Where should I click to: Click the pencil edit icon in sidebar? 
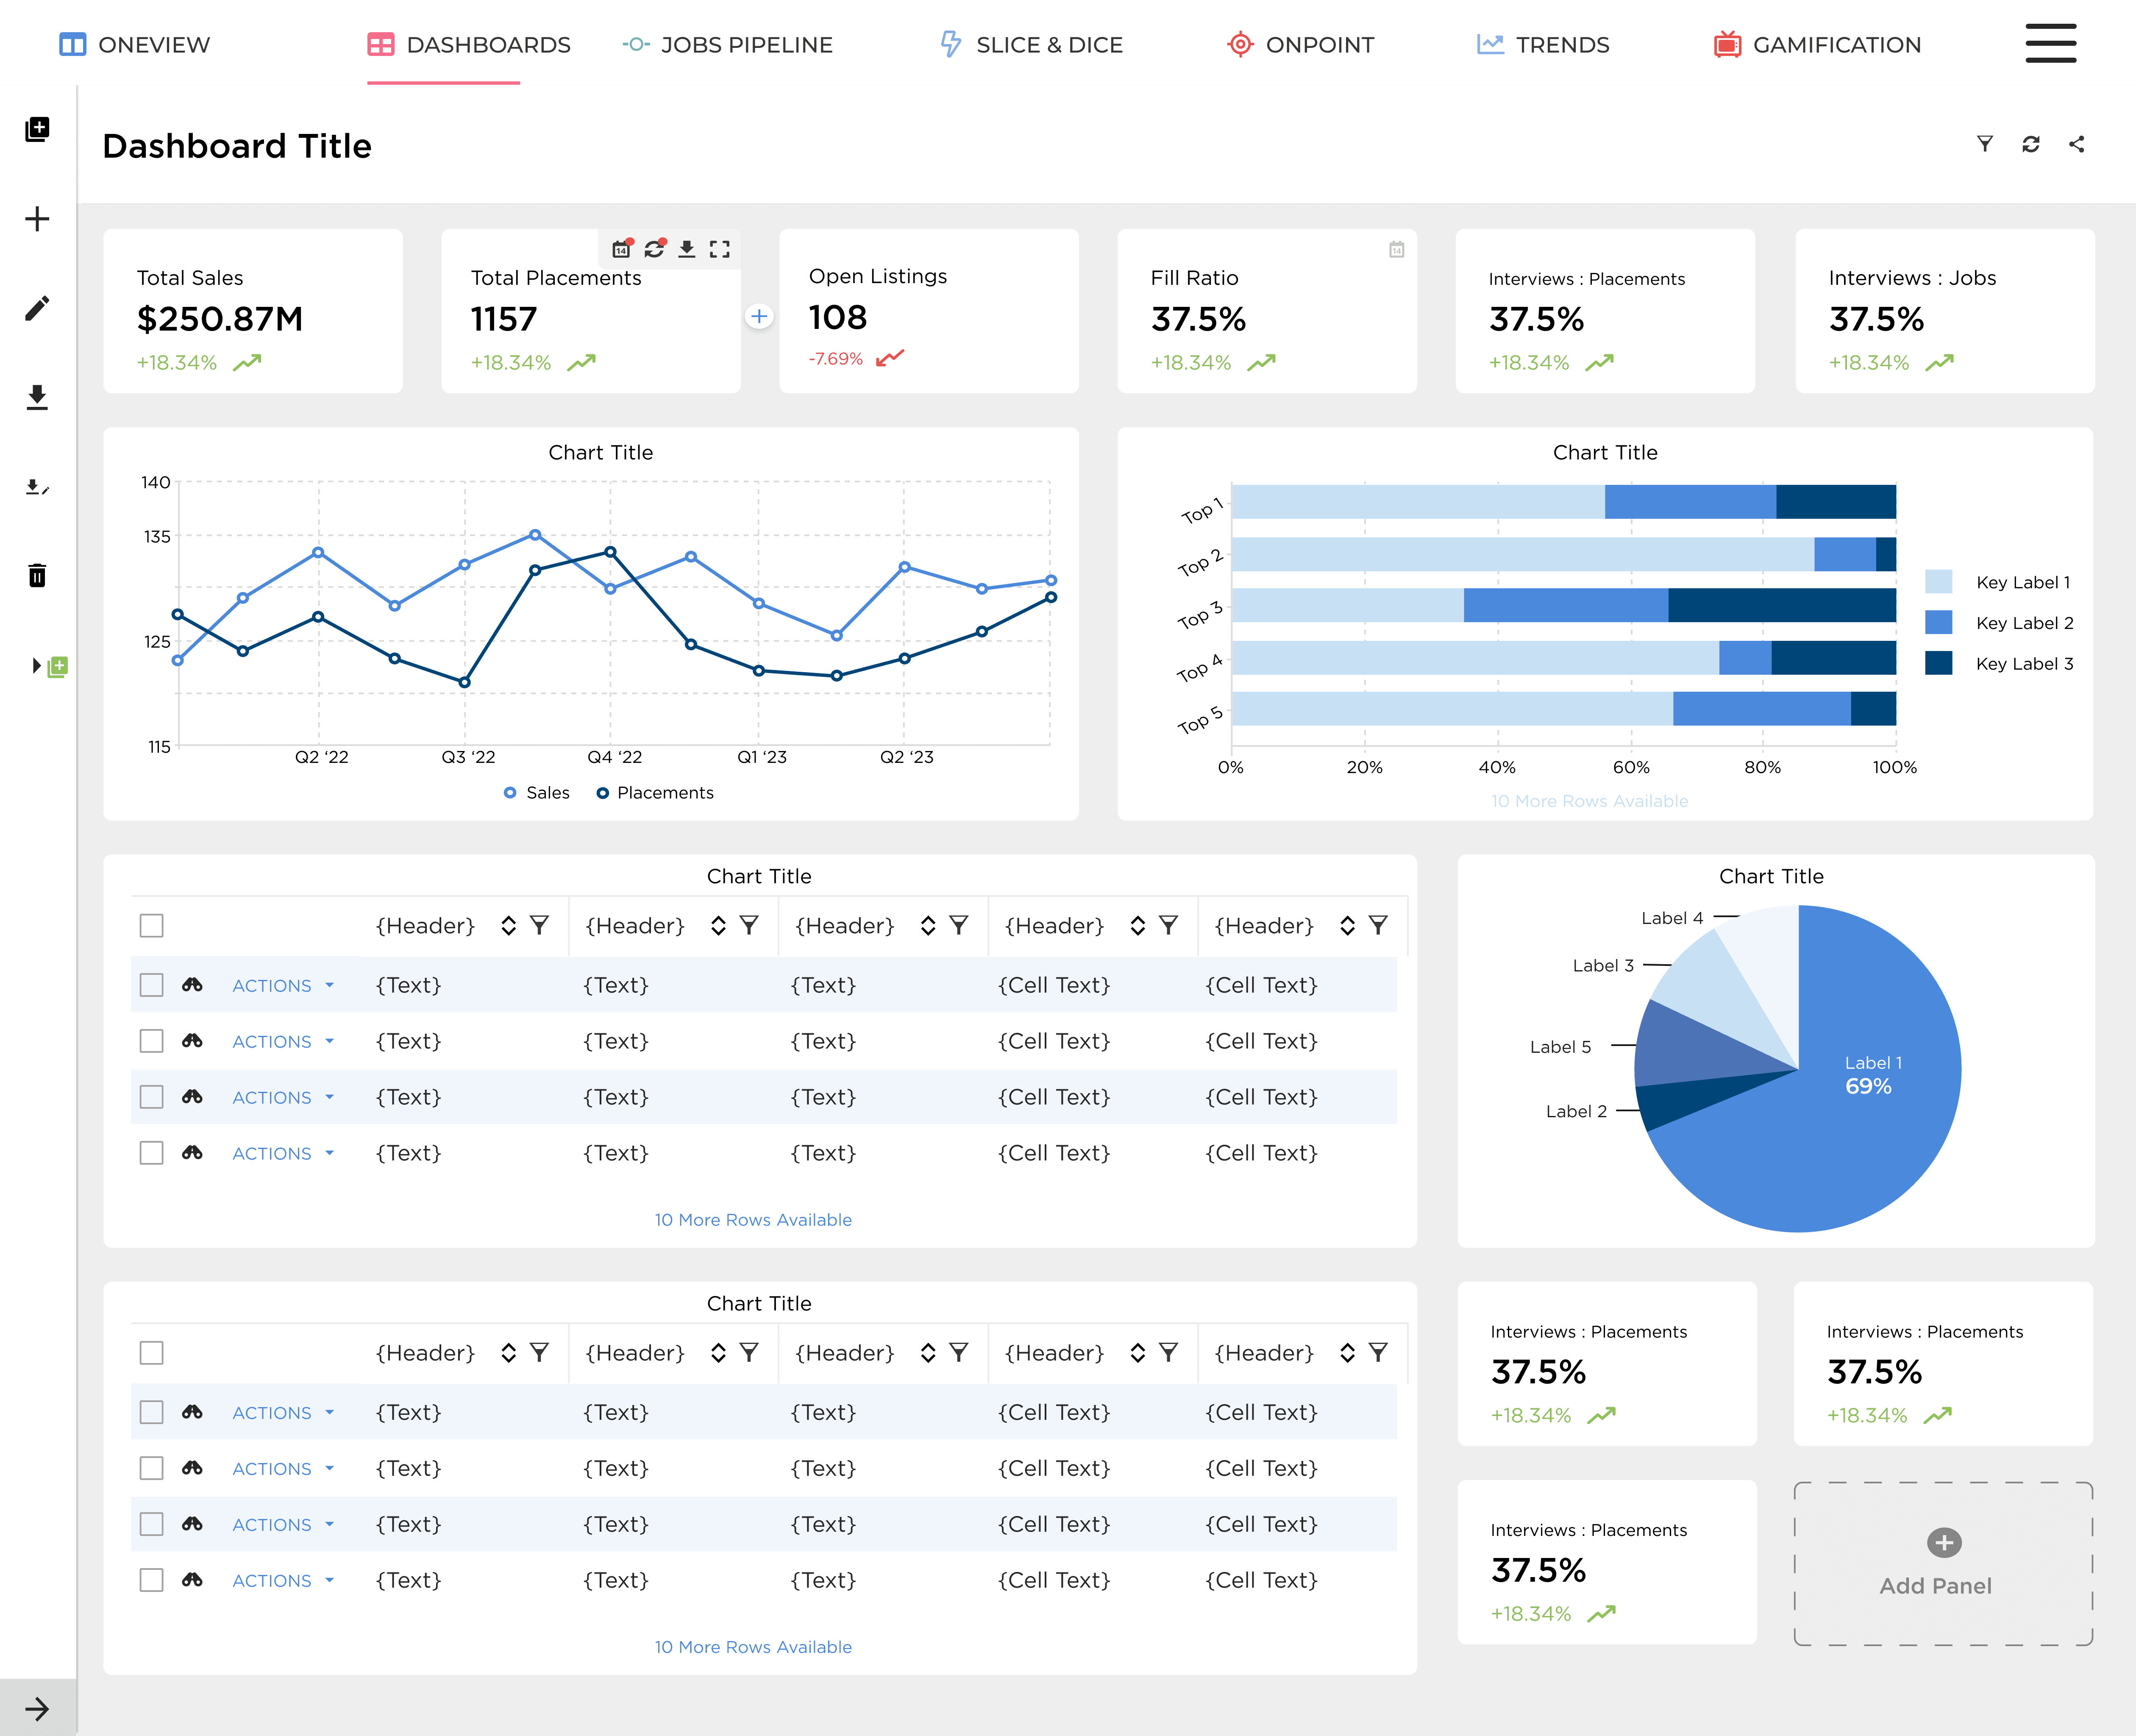tap(37, 308)
